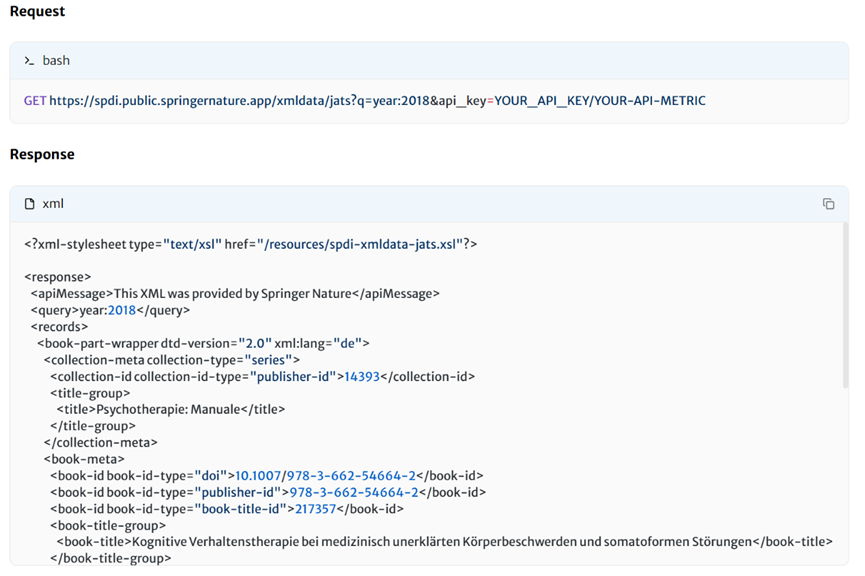Click the title 'Psychotherapie: Manuale' line

click(x=171, y=409)
